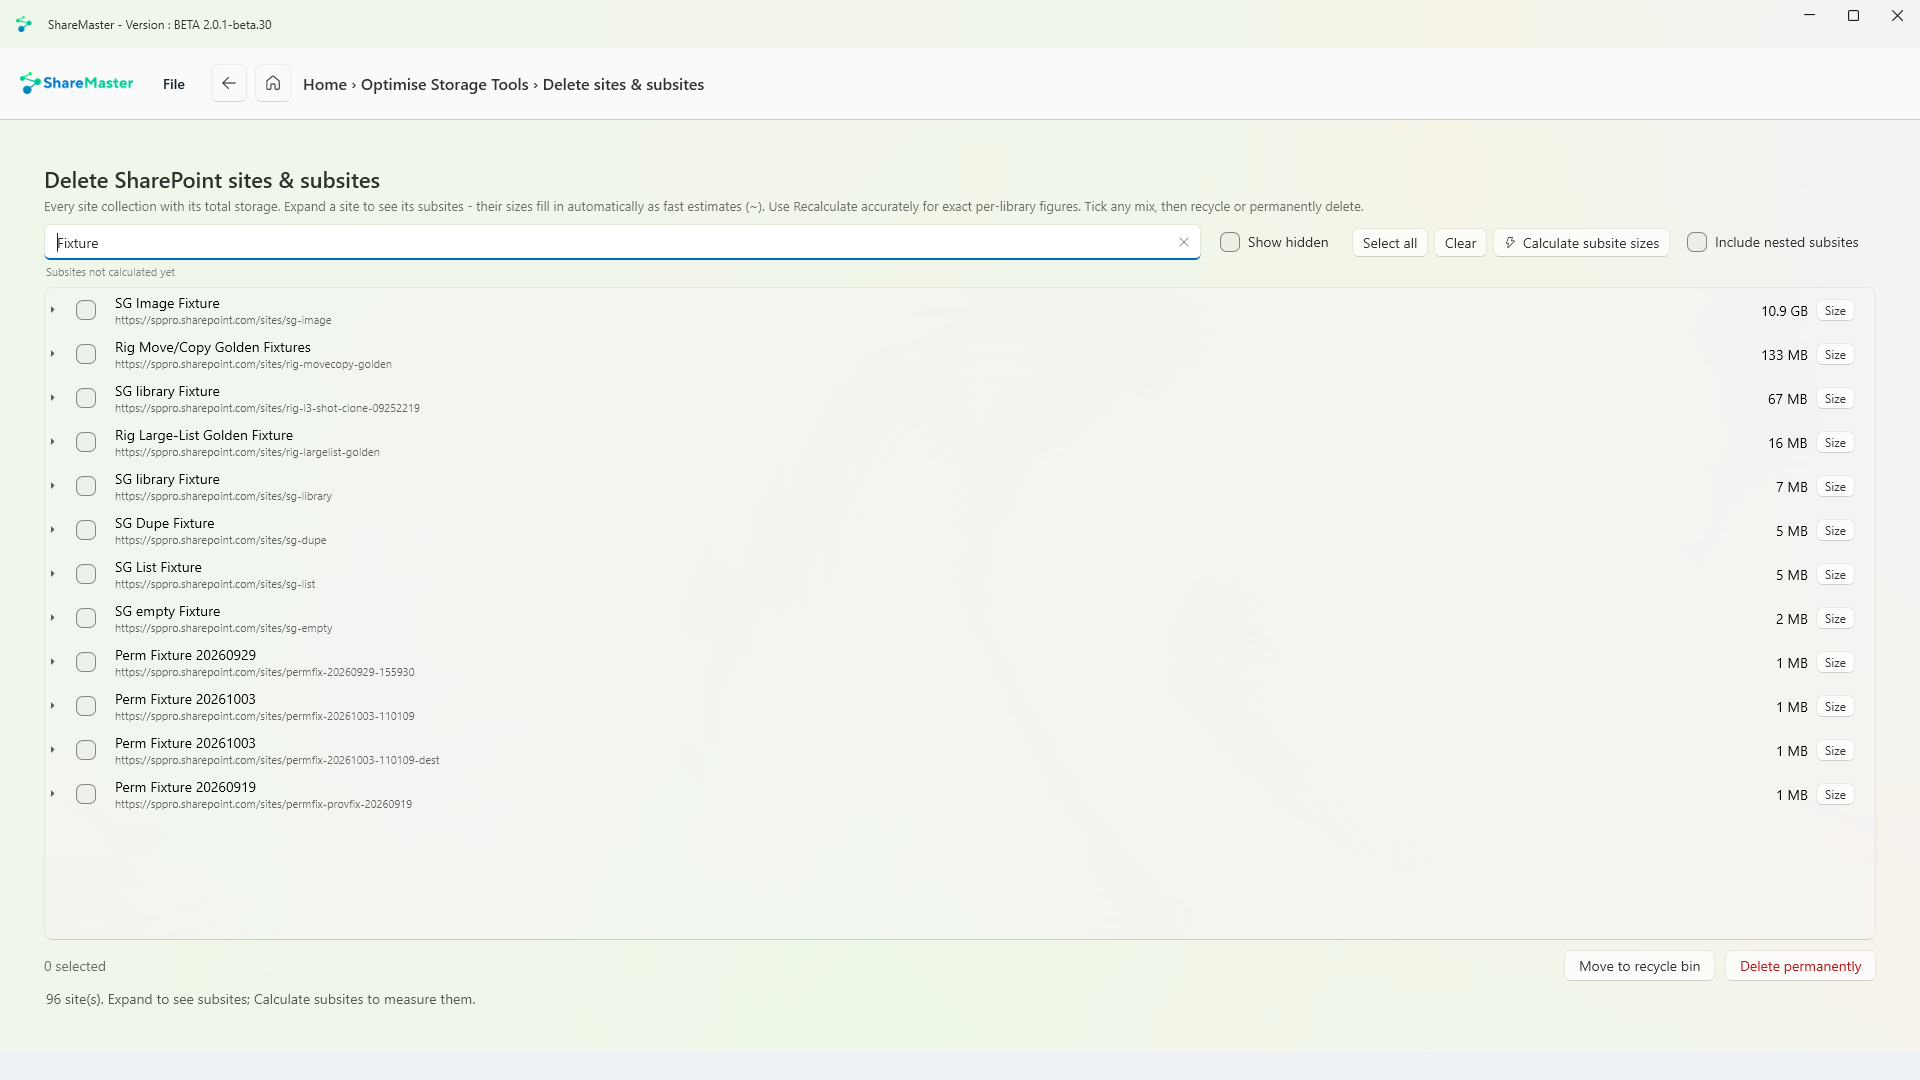Tick Include nested subsites checkbox
Viewport: 1920px width, 1080px height.
[x=1697, y=242]
